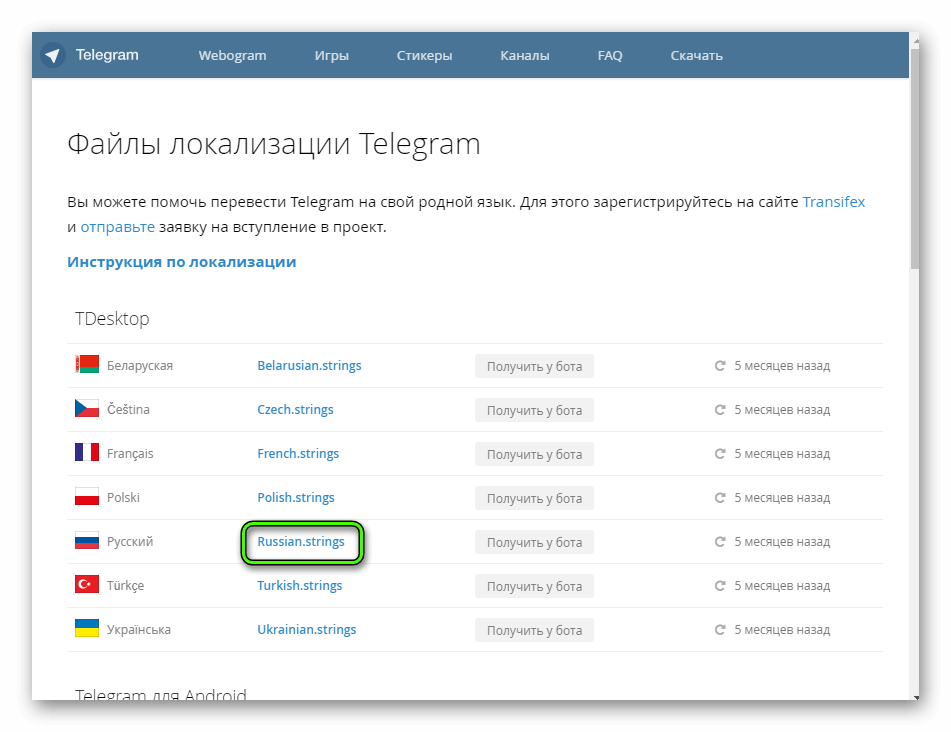Click the Turkish flag icon
This screenshot has width=951, height=732.
click(x=87, y=585)
